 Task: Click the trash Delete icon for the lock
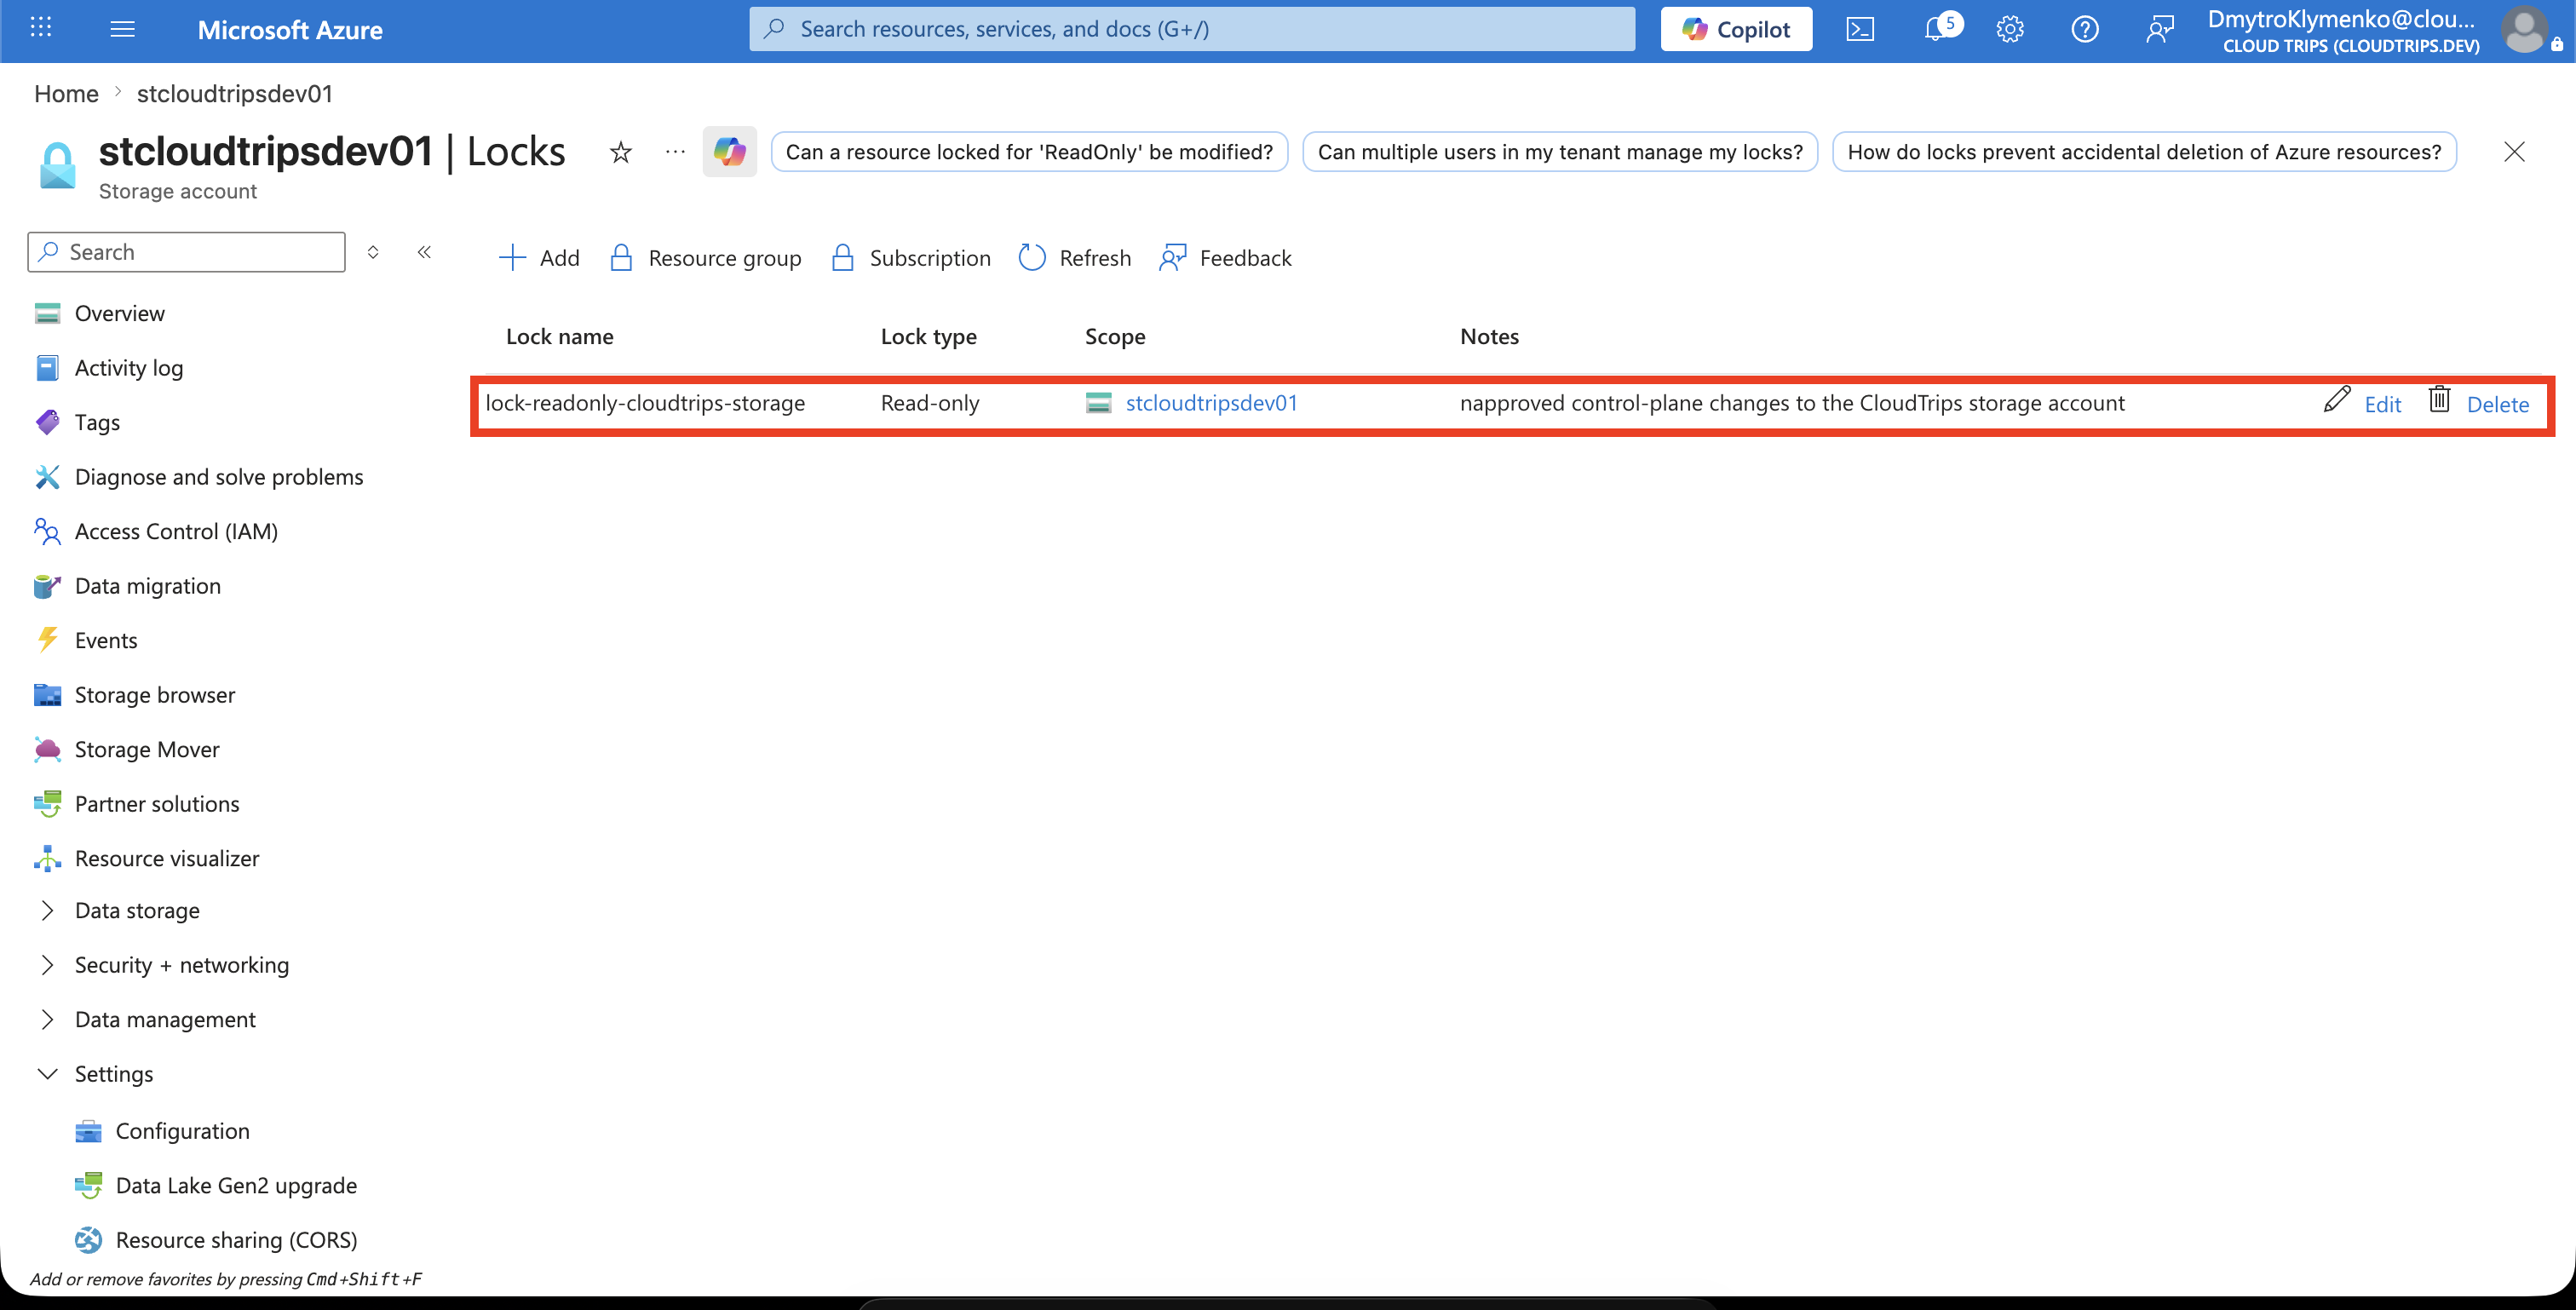click(x=2440, y=399)
